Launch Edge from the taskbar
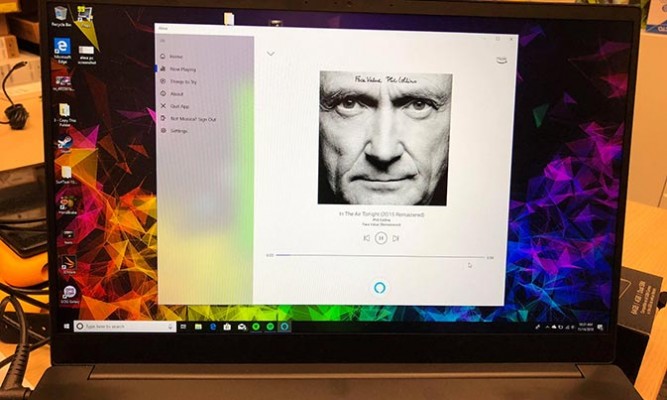The height and width of the screenshot is (400, 667). [x=213, y=327]
